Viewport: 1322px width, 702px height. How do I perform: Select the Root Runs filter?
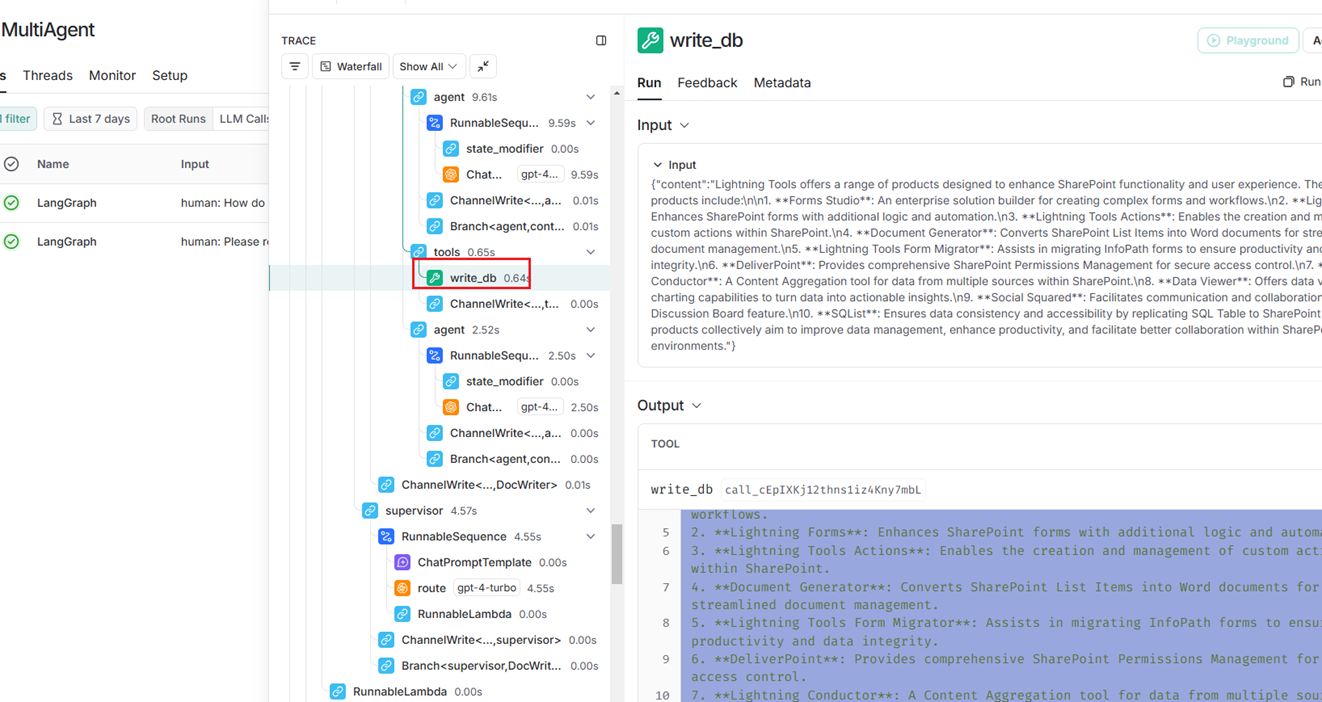(x=178, y=119)
